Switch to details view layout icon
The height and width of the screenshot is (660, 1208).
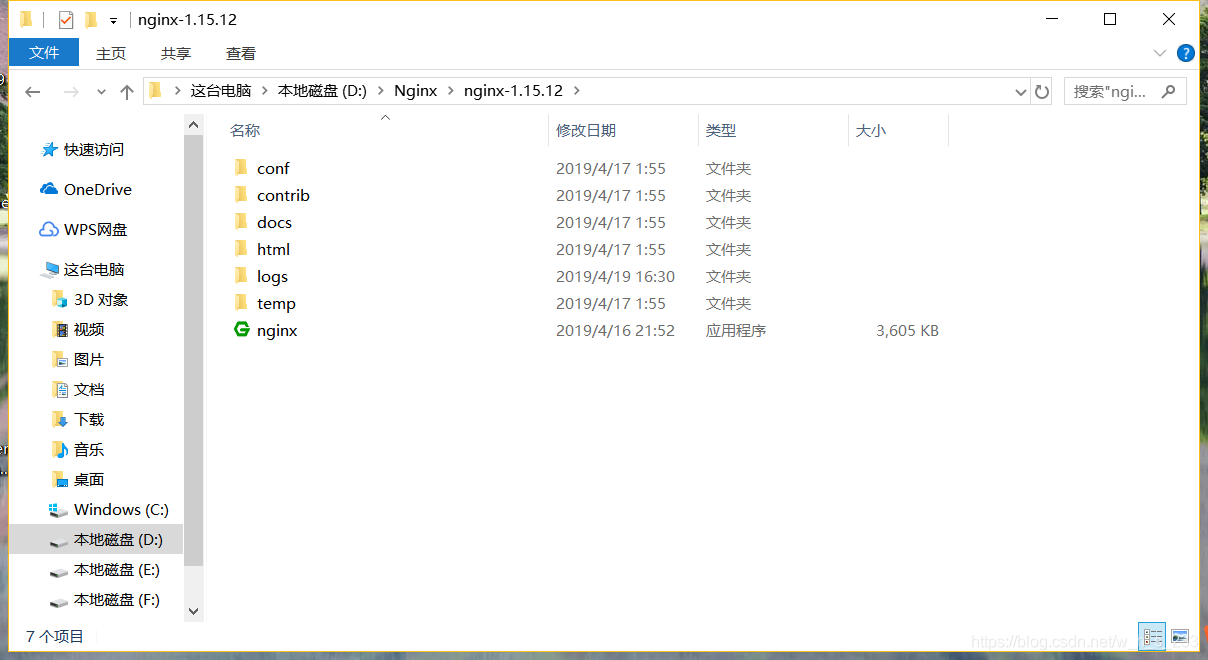tap(1153, 636)
